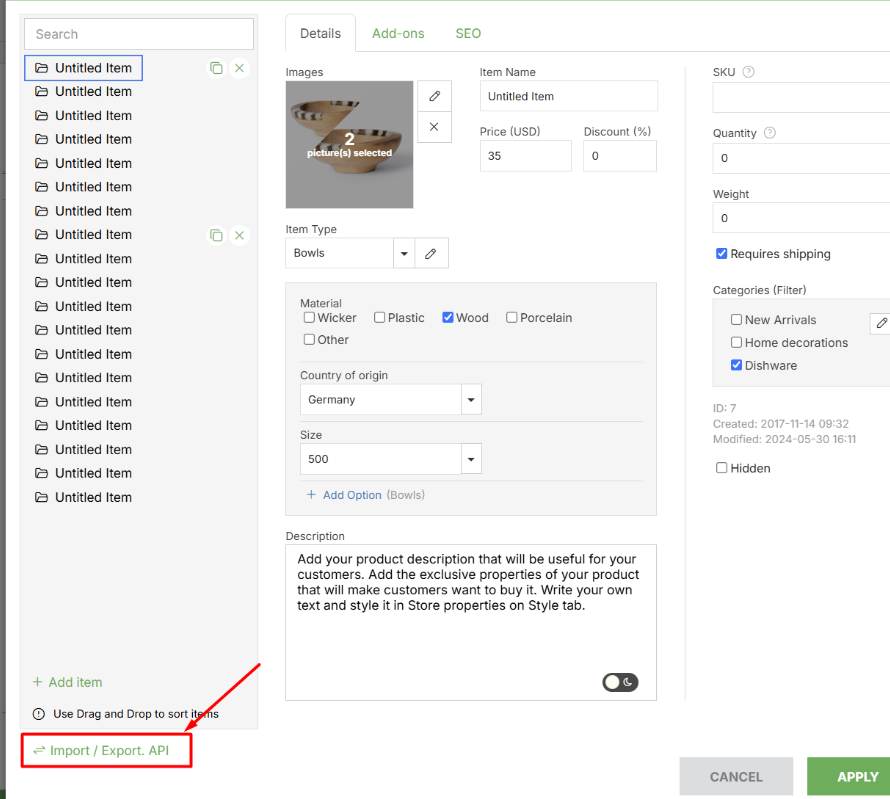The image size is (890, 799).
Task: Click the Price (USD) field
Action: [526, 156]
